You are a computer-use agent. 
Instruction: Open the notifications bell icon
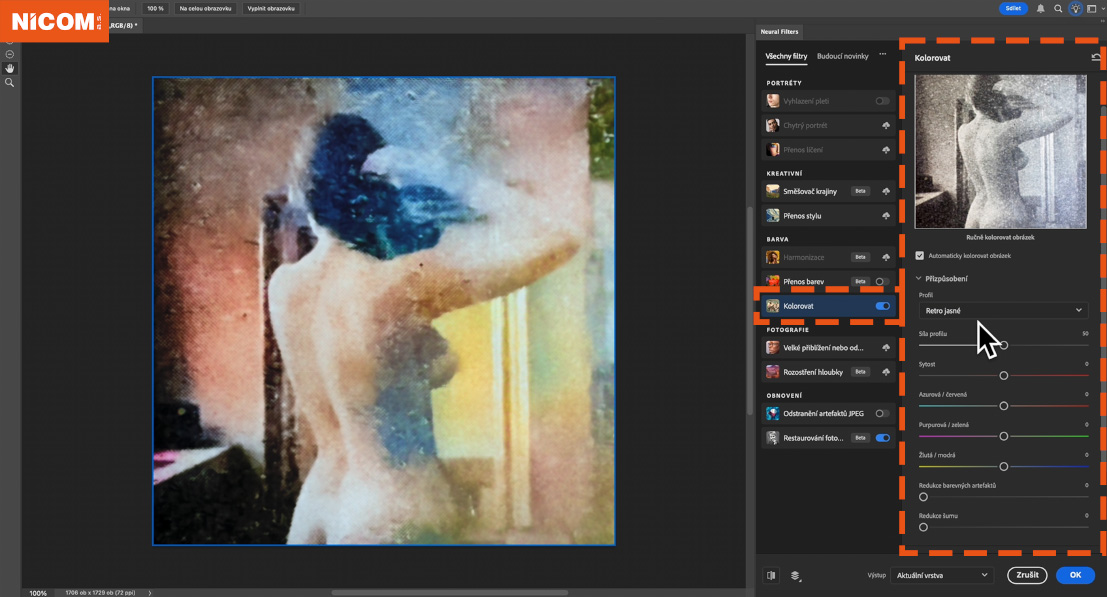pos(1041,8)
